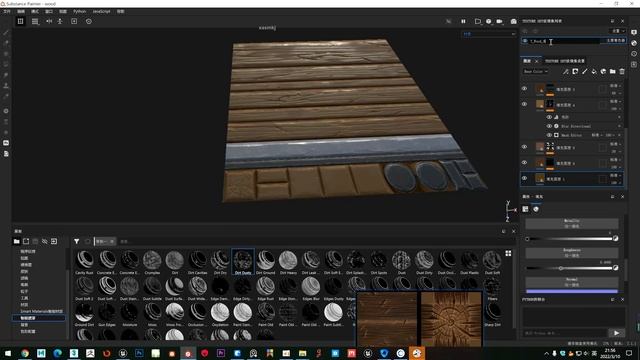Screen dimensions: 640x360
Task: Hide the Blur Directional effect
Action: click(549, 126)
